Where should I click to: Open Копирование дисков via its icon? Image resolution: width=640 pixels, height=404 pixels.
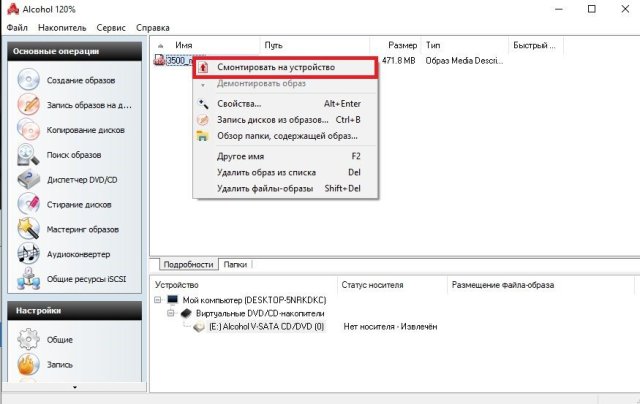[28, 130]
